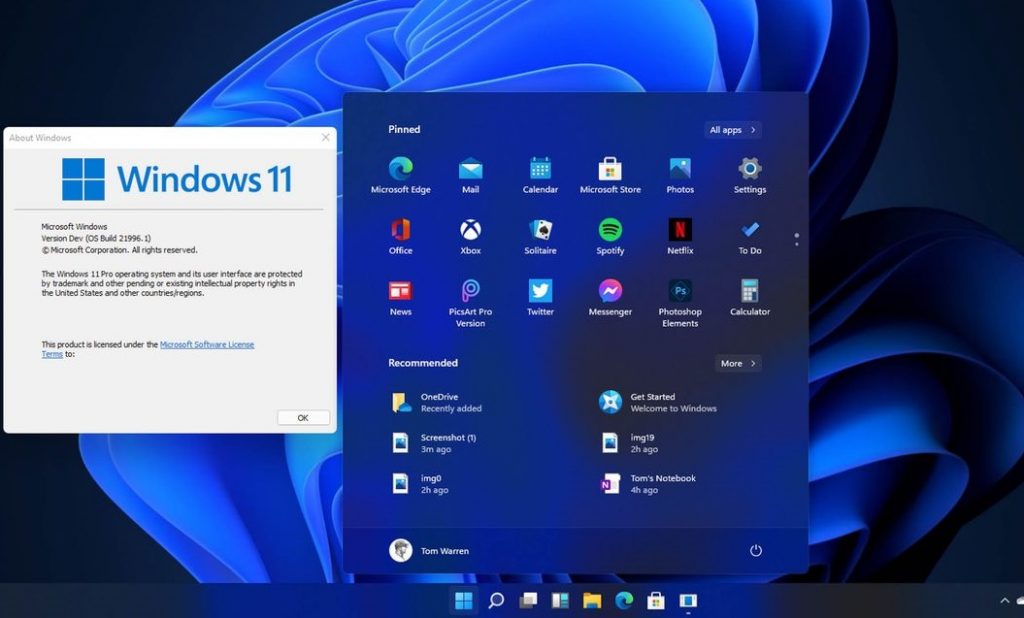Open the Edge icon on the taskbar
Screen dimensions: 1024x618
pos(624,600)
